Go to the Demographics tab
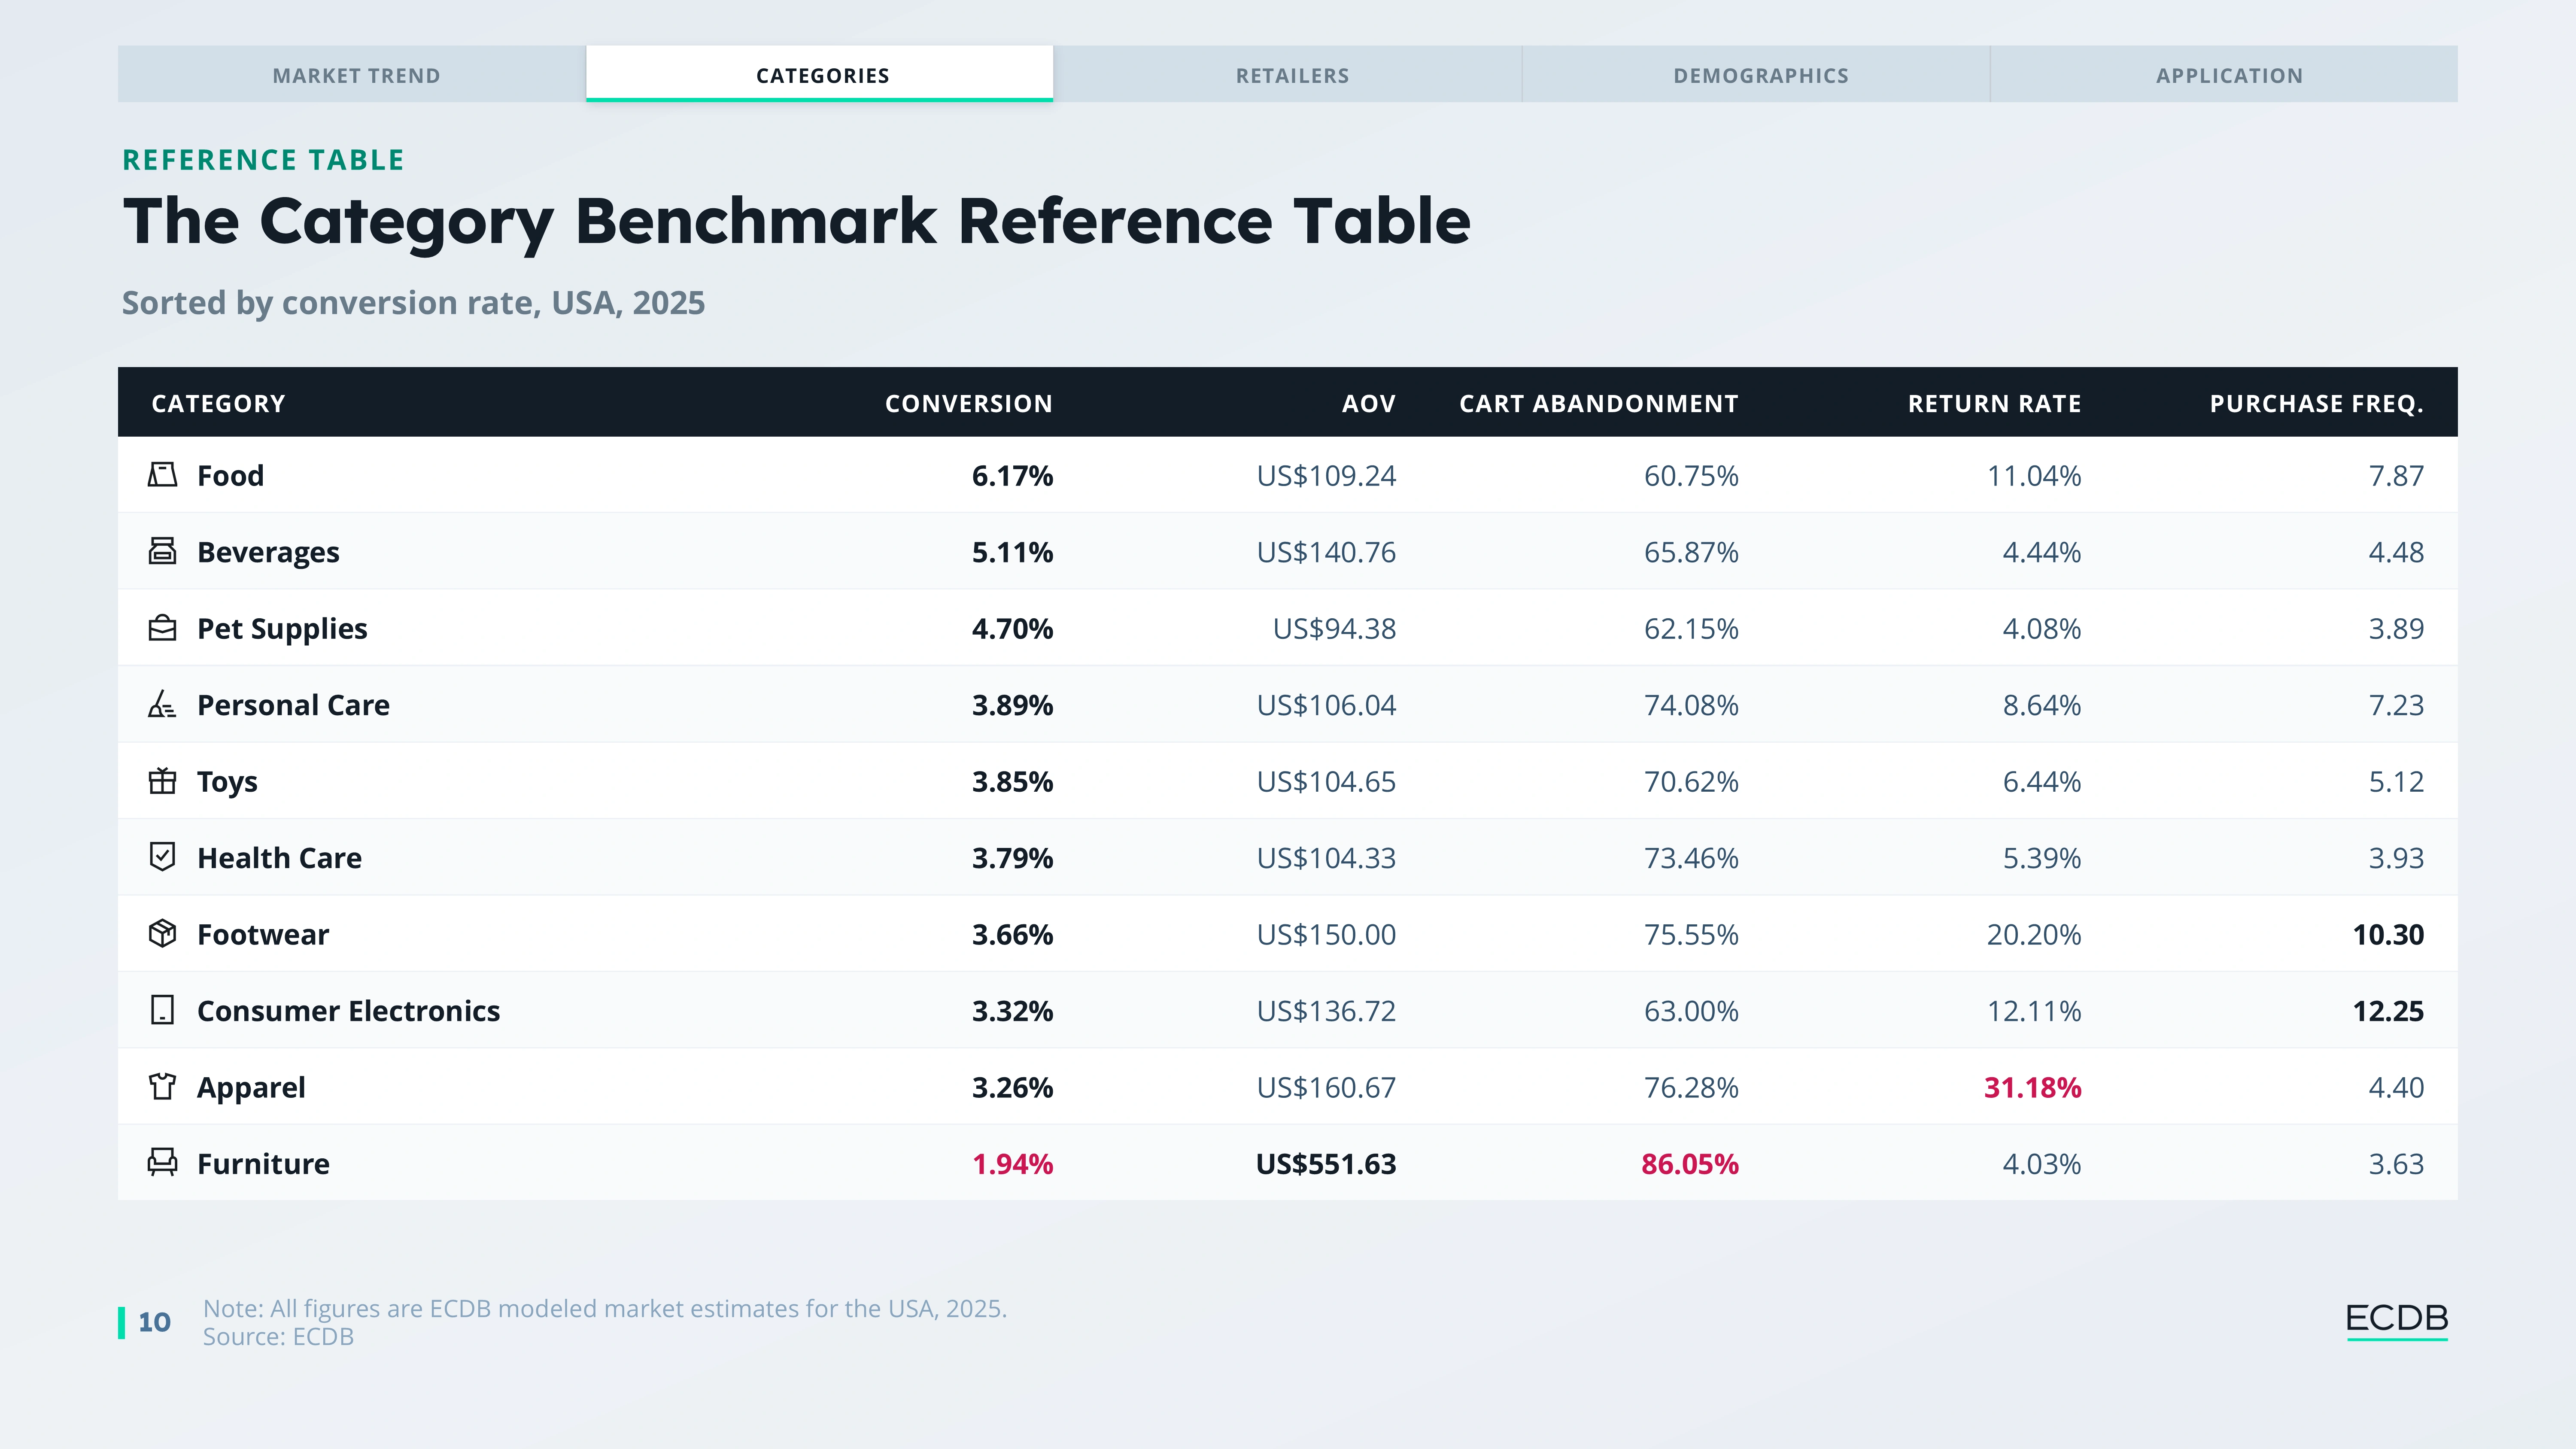Viewport: 2576px width, 1449px height. (x=1756, y=74)
